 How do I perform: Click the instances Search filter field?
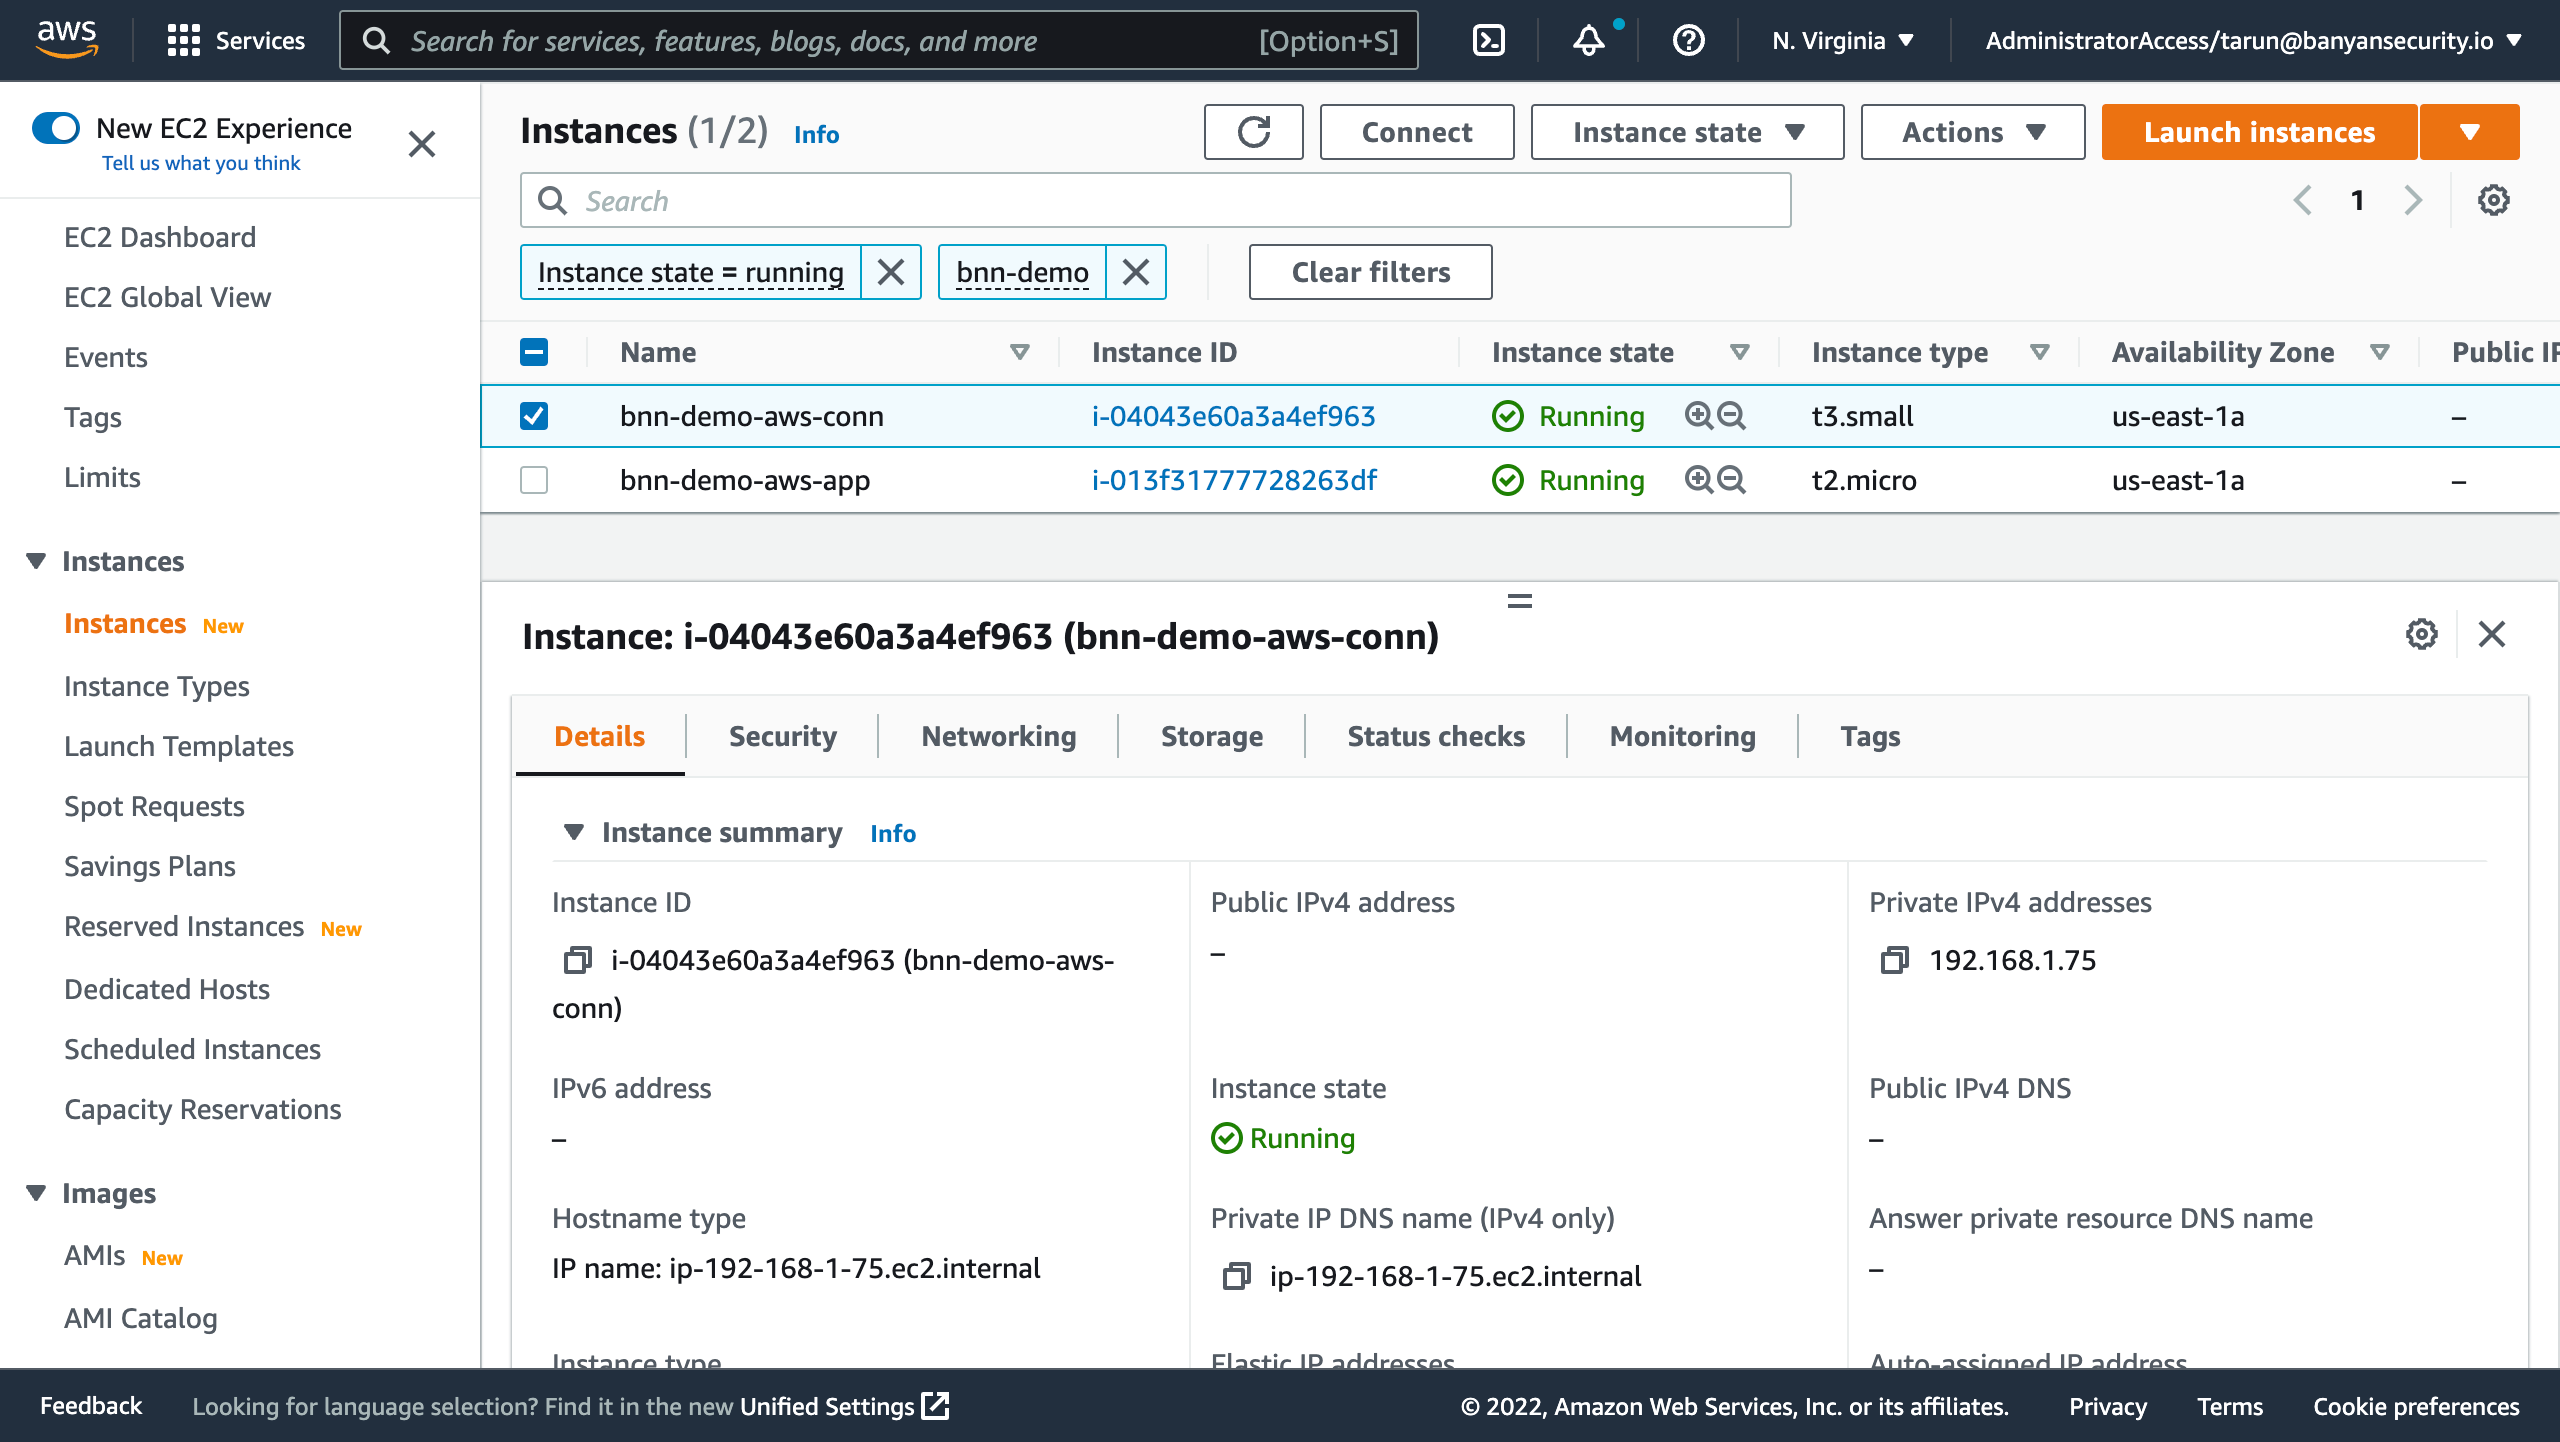click(x=1155, y=200)
